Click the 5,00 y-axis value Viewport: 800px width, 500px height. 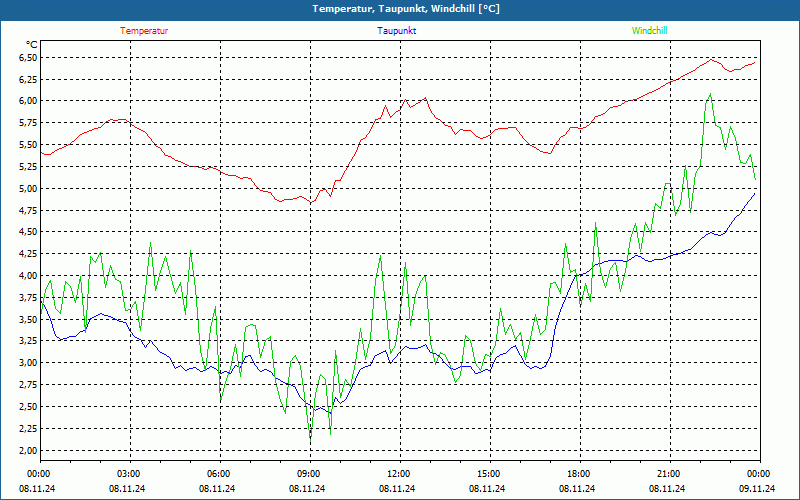(28, 189)
